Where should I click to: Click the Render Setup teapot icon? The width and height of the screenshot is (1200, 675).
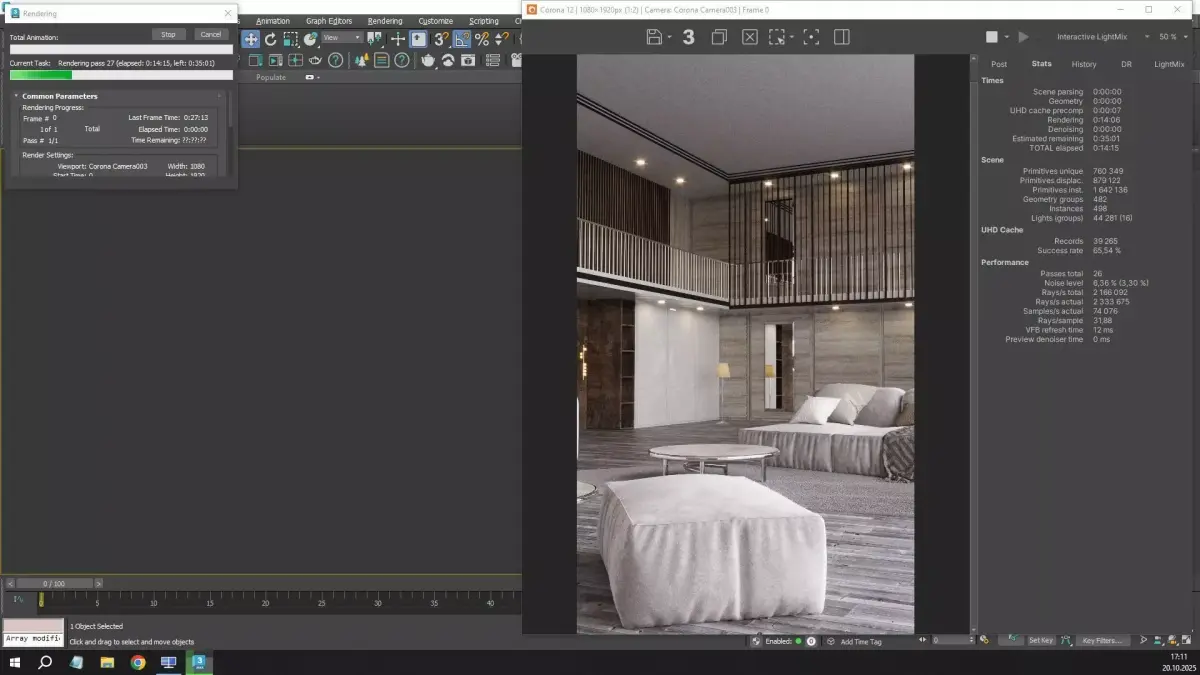coord(428,60)
